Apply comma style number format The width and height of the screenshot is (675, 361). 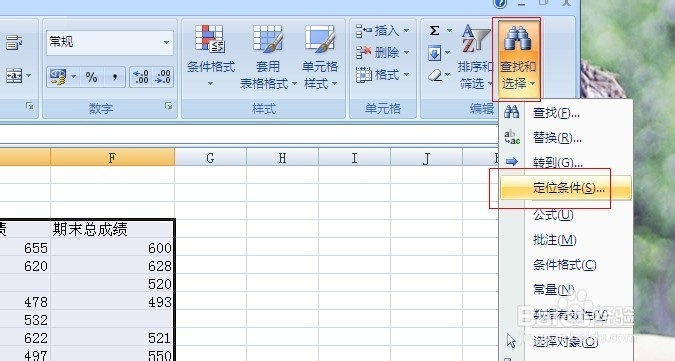pyautogui.click(x=115, y=77)
